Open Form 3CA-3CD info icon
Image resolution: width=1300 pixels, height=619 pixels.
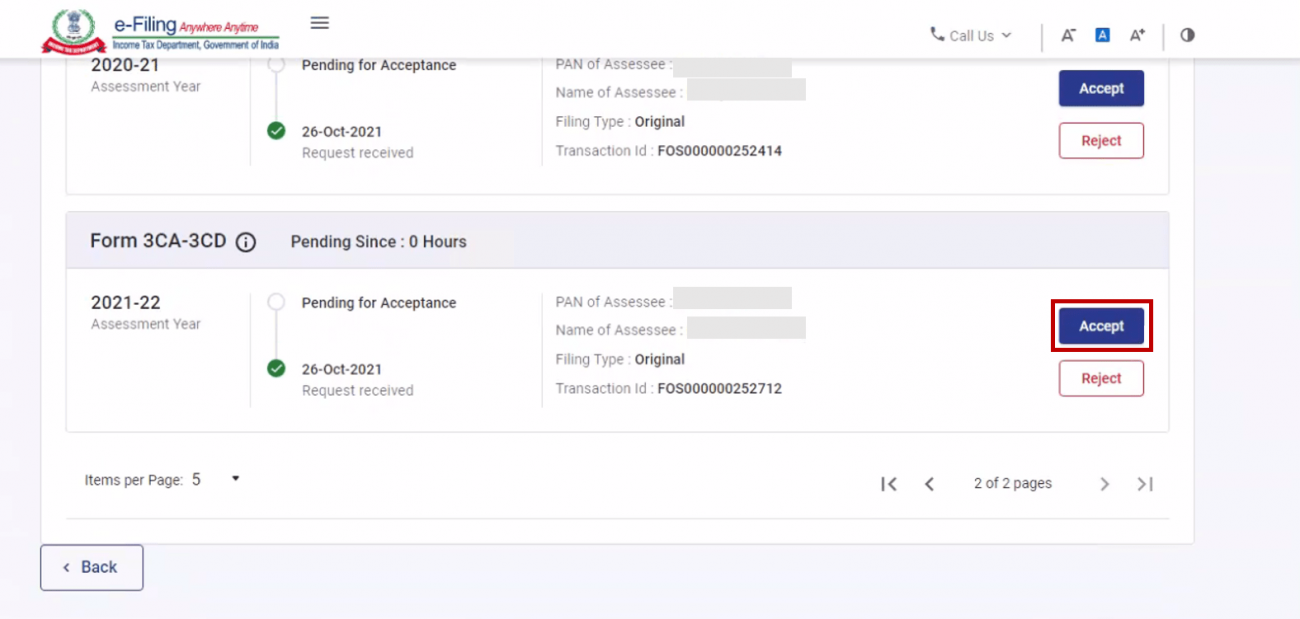tap(246, 242)
